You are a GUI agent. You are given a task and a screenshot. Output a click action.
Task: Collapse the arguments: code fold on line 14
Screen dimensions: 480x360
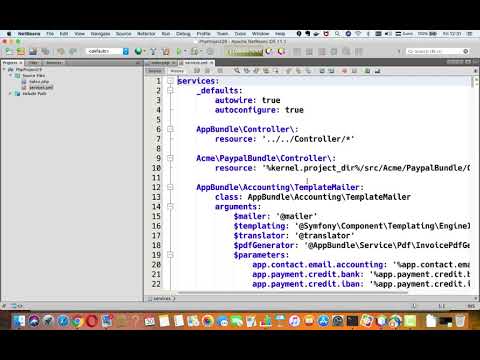170,207
